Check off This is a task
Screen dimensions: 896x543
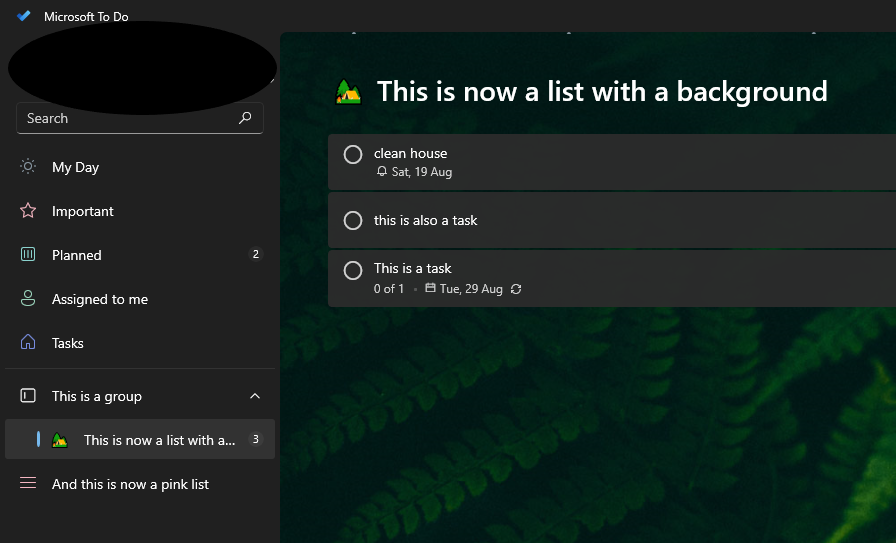[x=353, y=270]
